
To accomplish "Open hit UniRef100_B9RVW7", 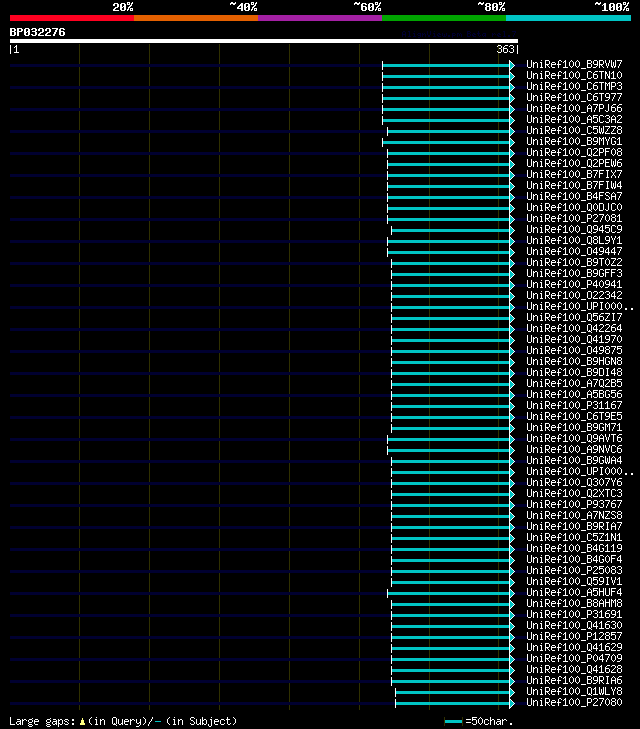I will pyautogui.click(x=574, y=64).
